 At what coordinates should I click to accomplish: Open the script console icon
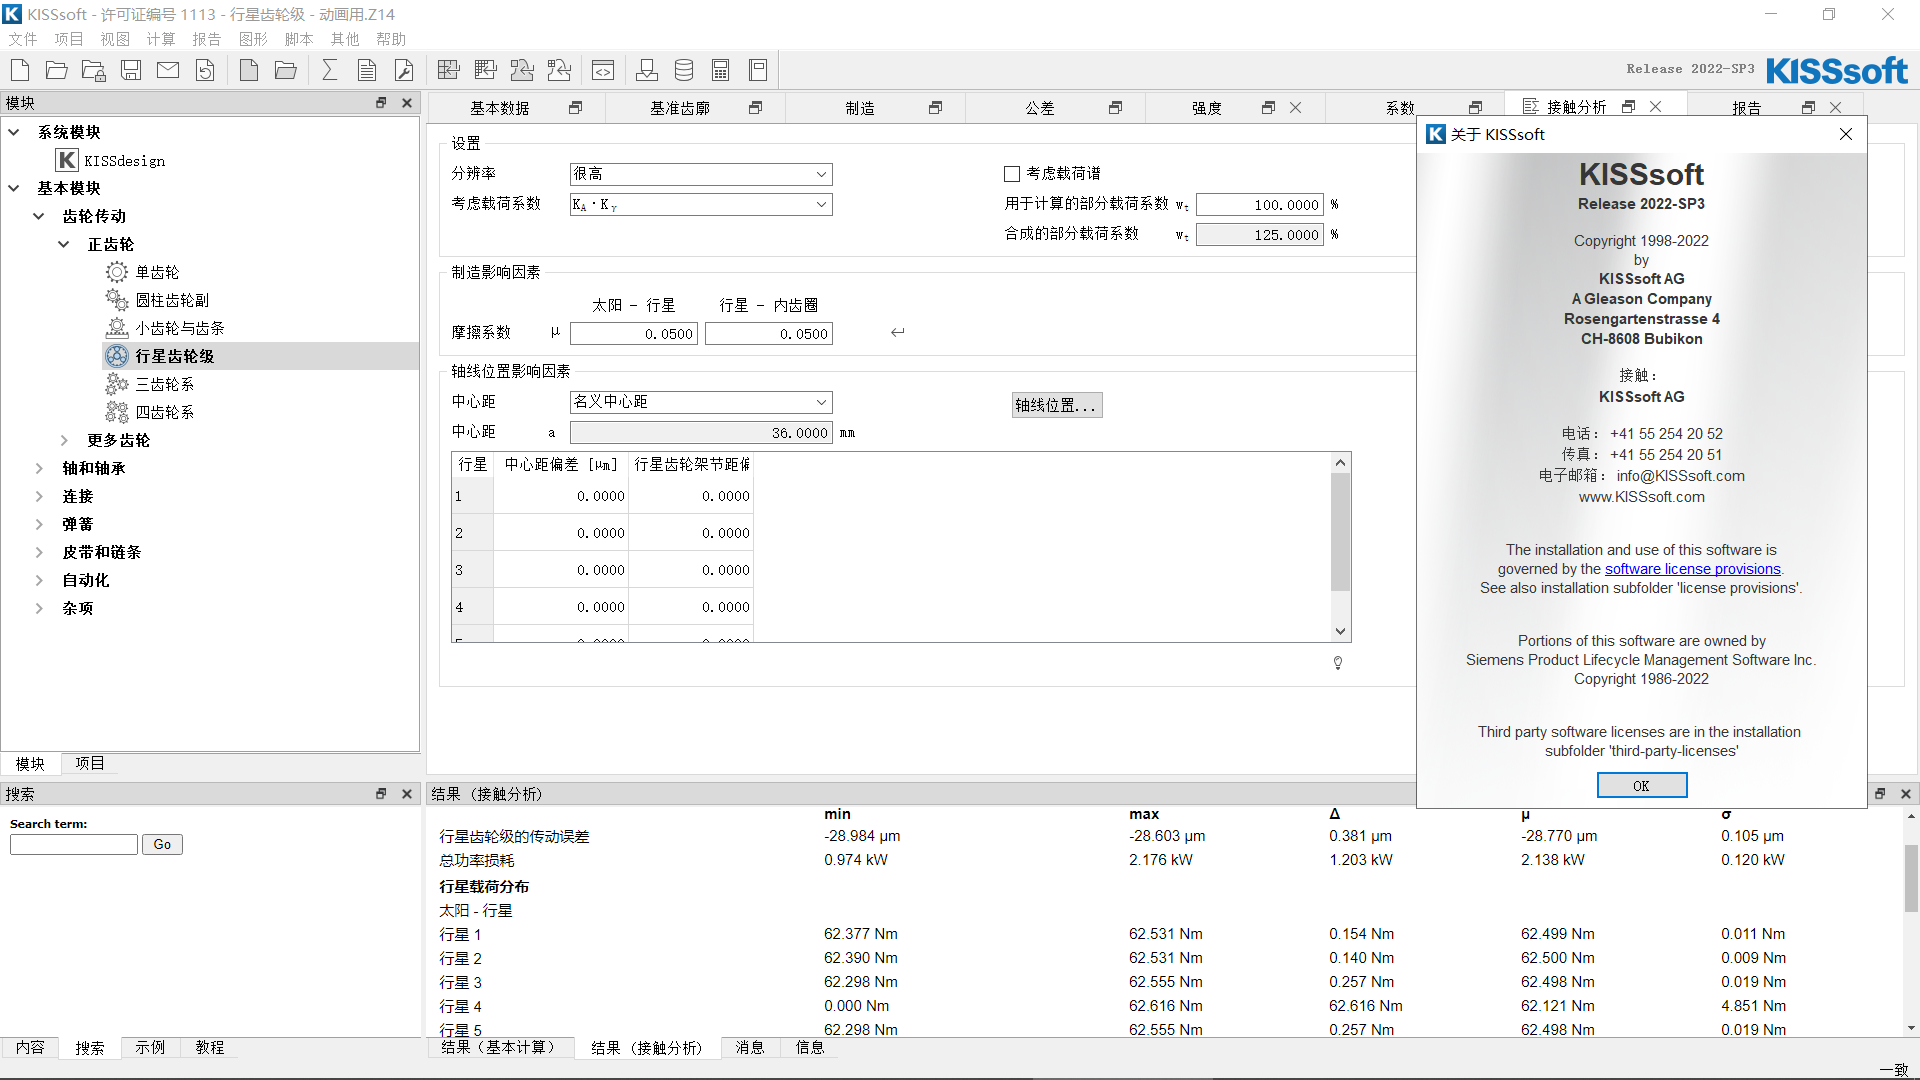coord(603,70)
